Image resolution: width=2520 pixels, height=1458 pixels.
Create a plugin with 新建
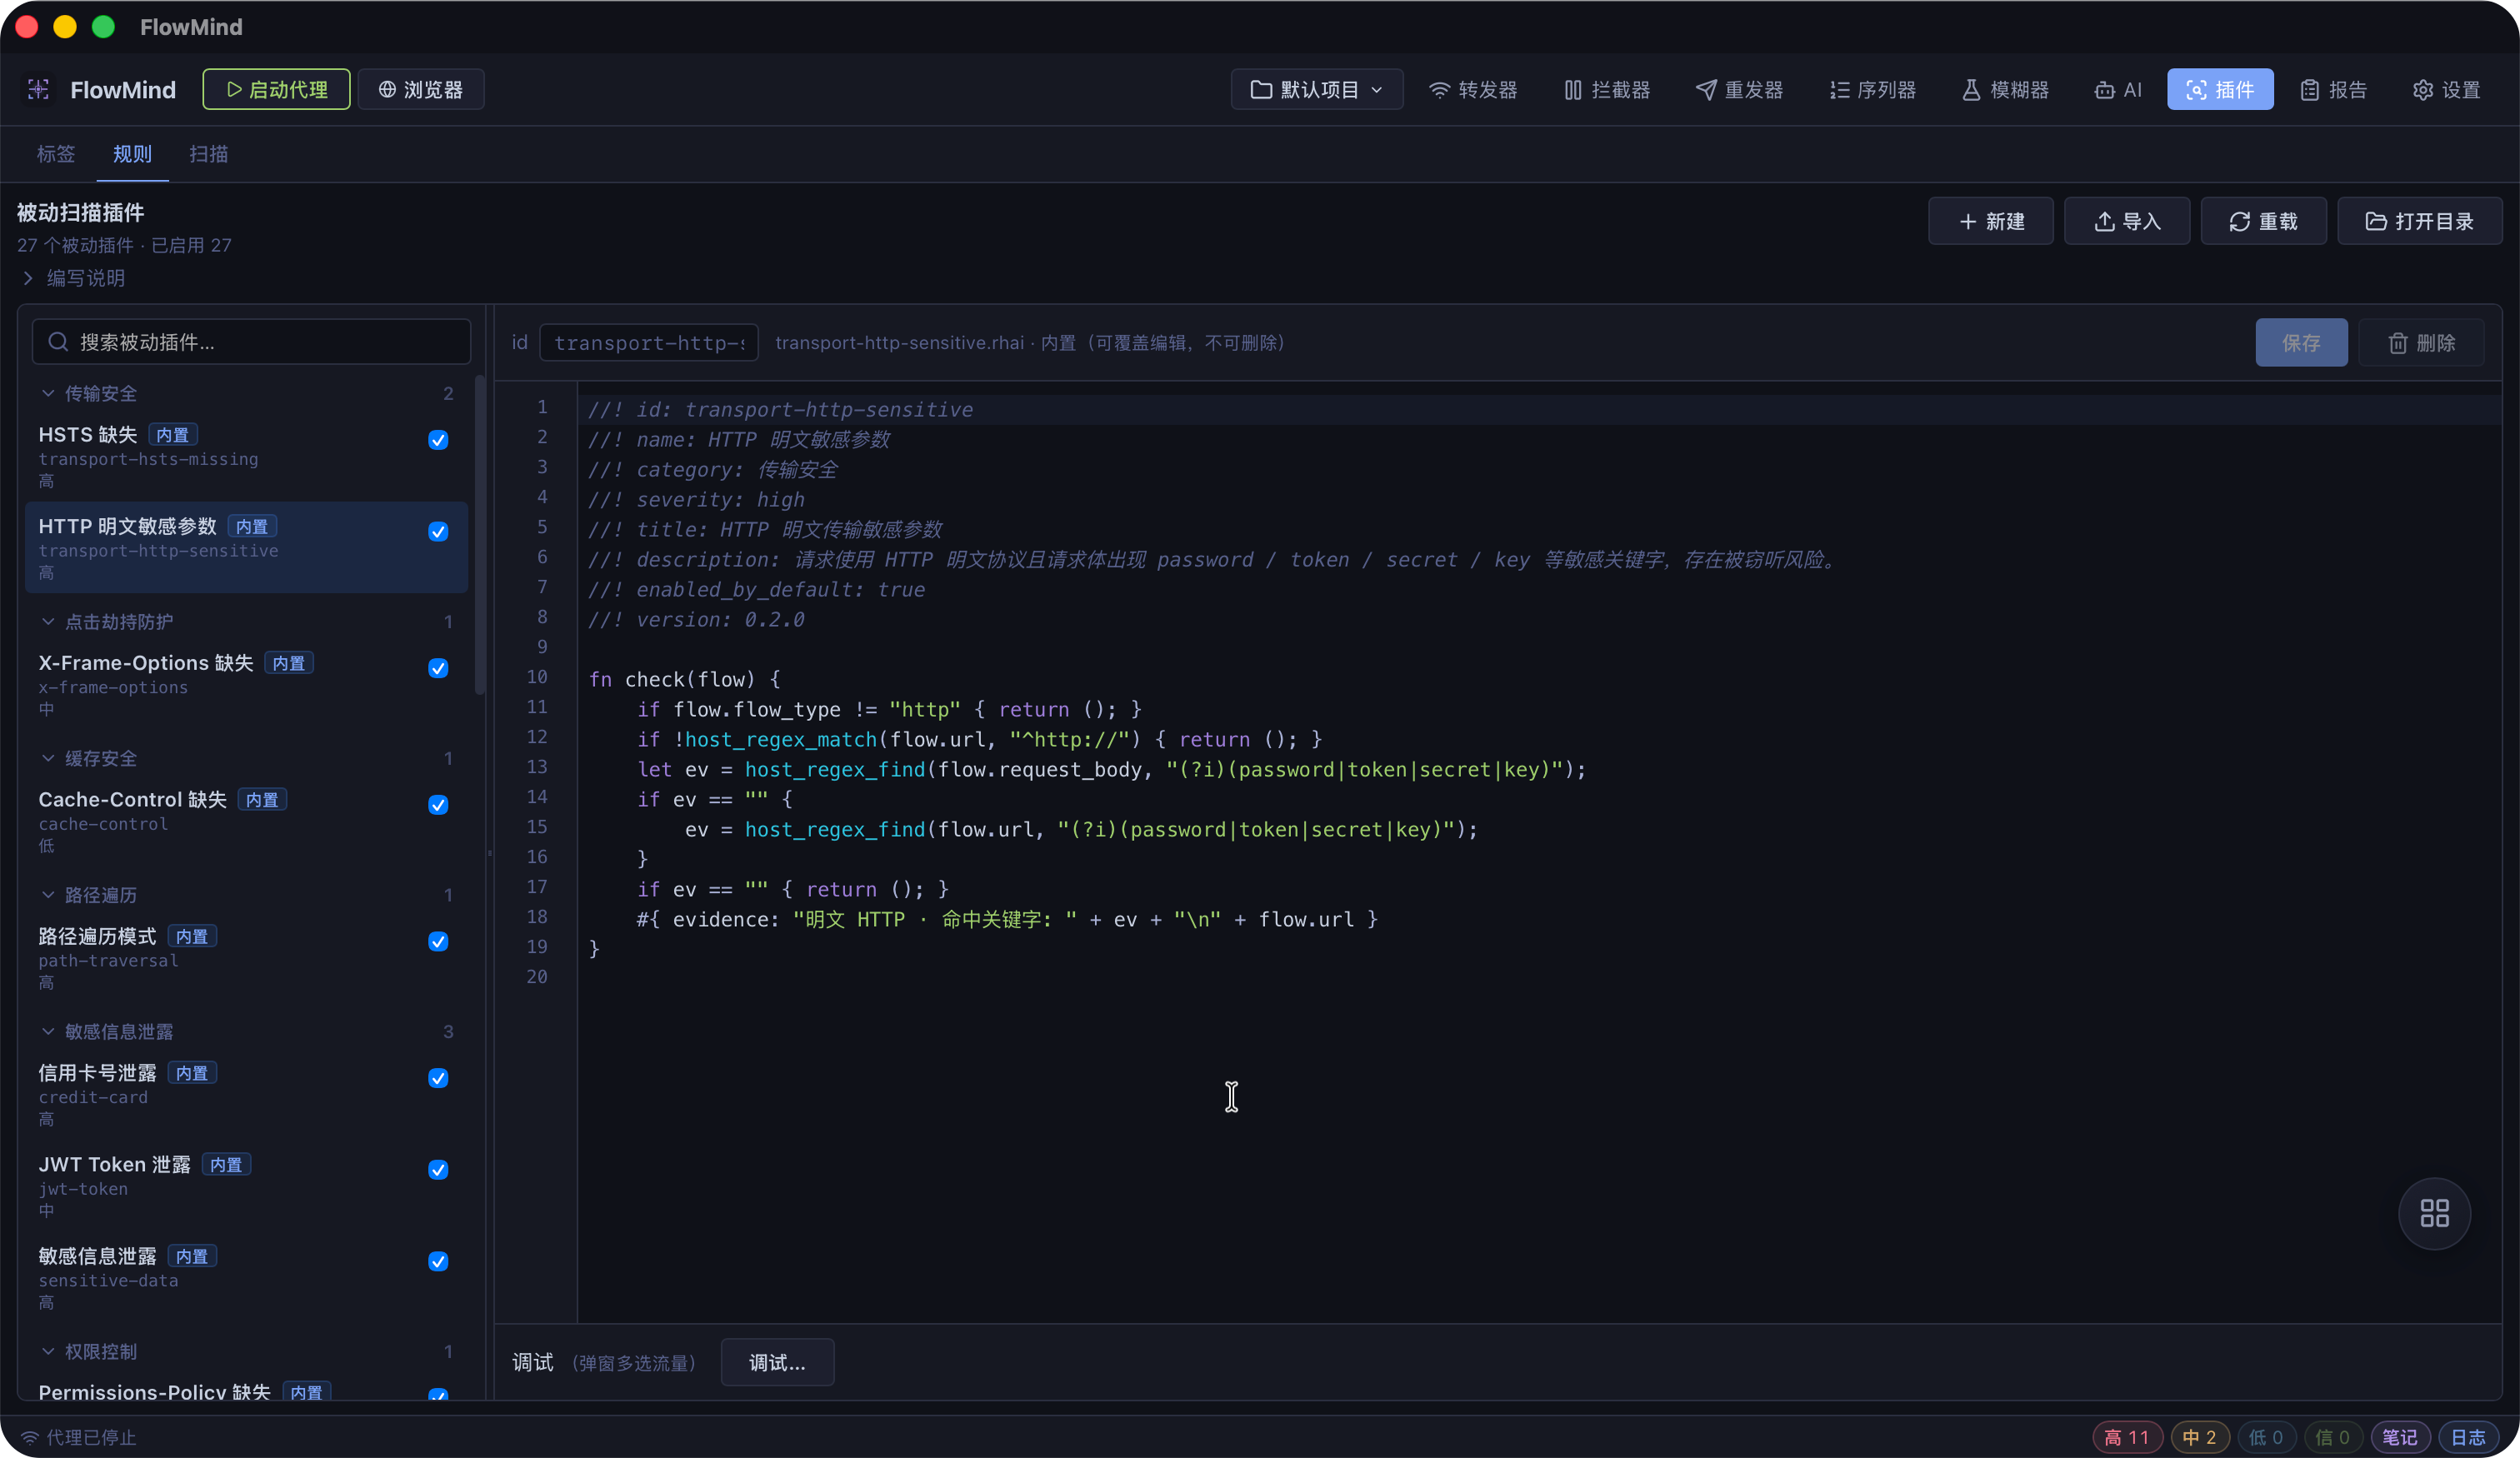pos(1990,221)
